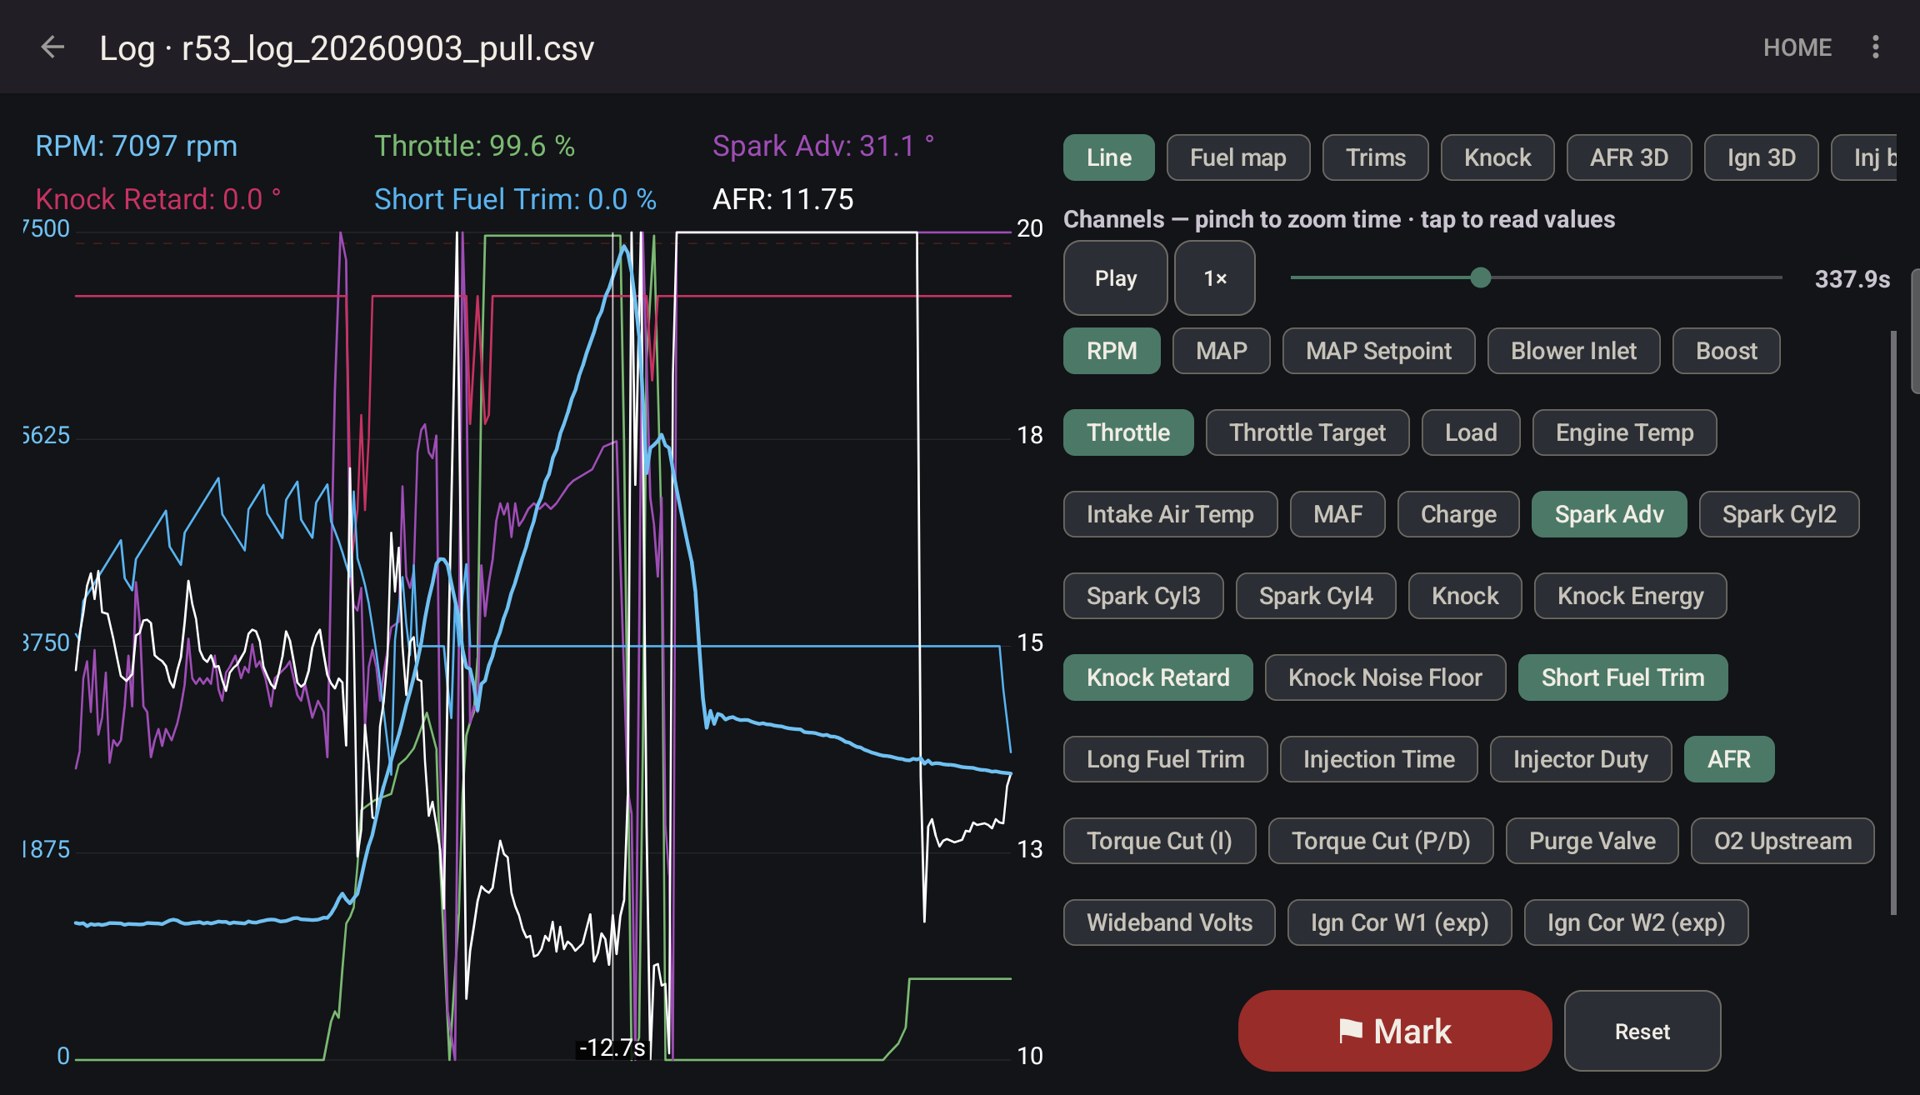Enable the MAP channel
This screenshot has width=1920, height=1095.
coord(1221,351)
